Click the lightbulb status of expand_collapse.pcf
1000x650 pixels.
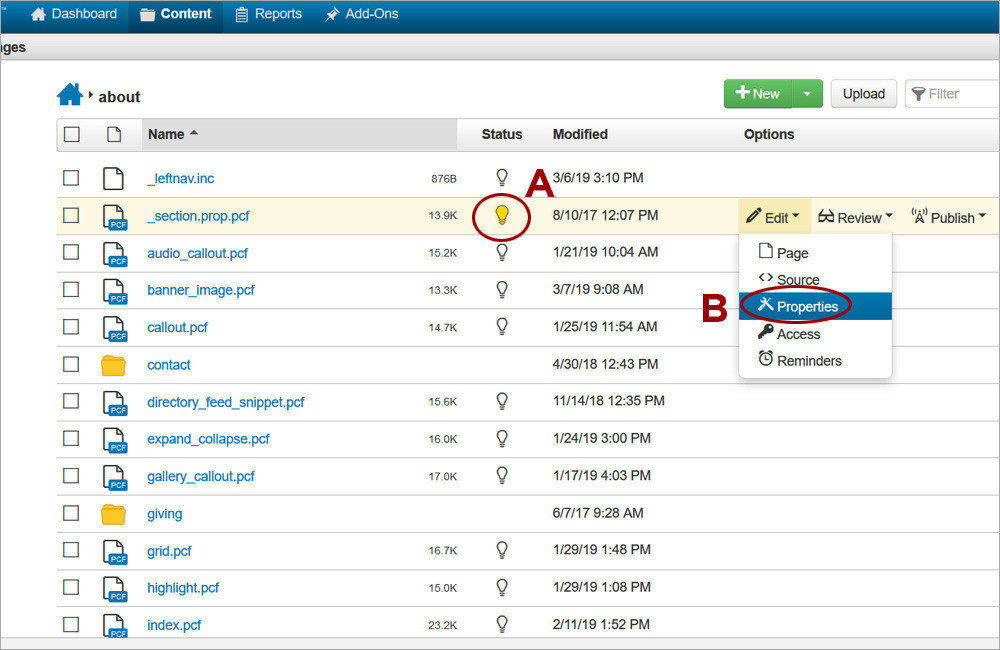point(502,438)
